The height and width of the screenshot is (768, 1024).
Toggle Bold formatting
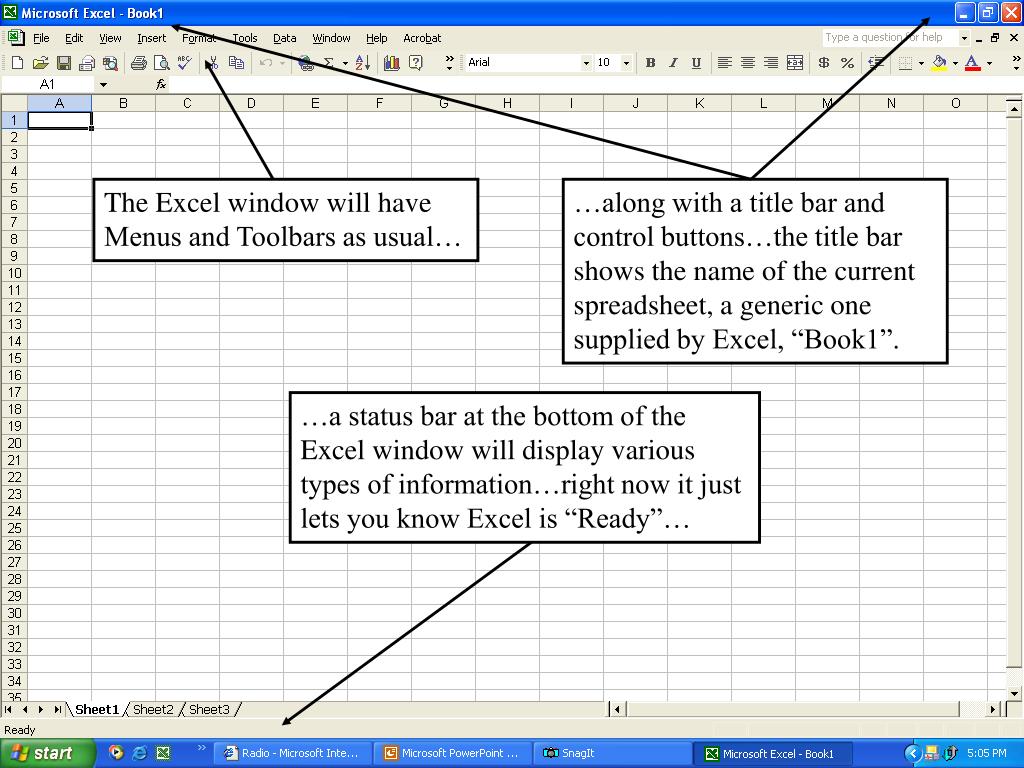click(x=650, y=63)
